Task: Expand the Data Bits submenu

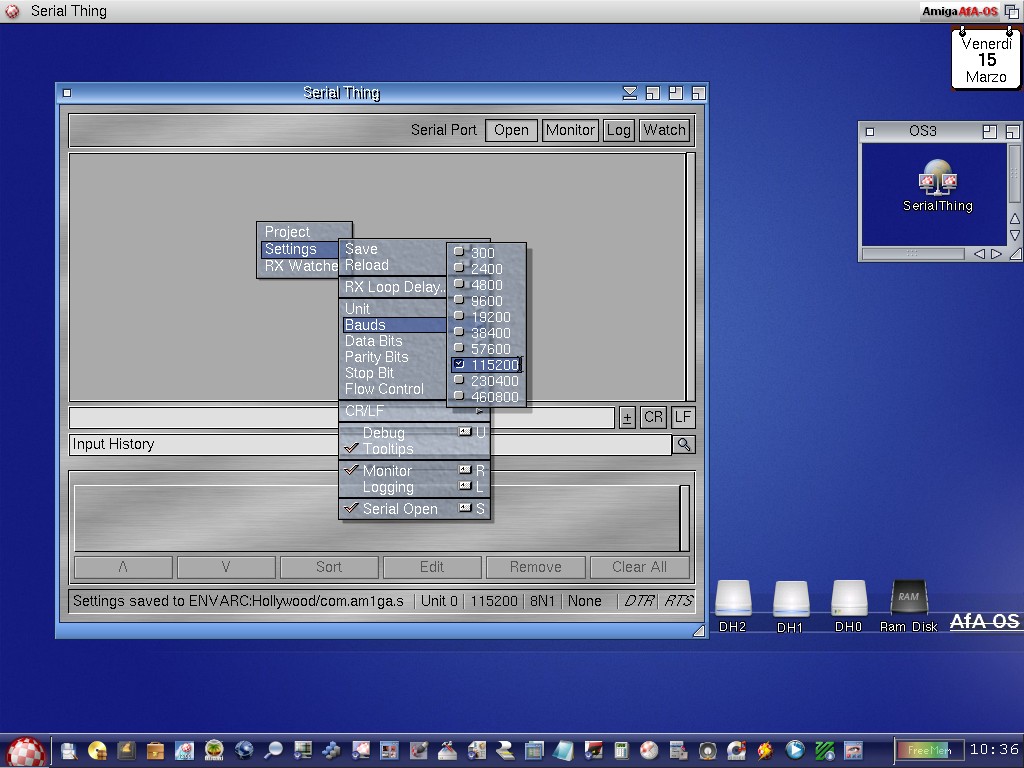Action: tap(374, 341)
